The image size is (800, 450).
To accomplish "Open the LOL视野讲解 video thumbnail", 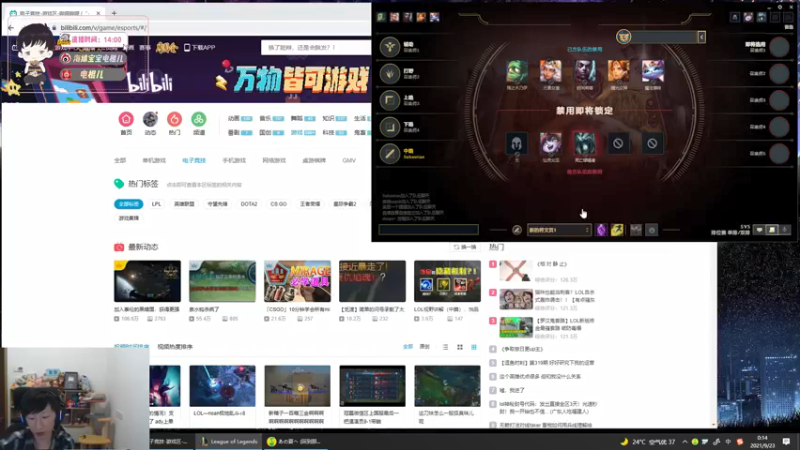I will point(447,281).
